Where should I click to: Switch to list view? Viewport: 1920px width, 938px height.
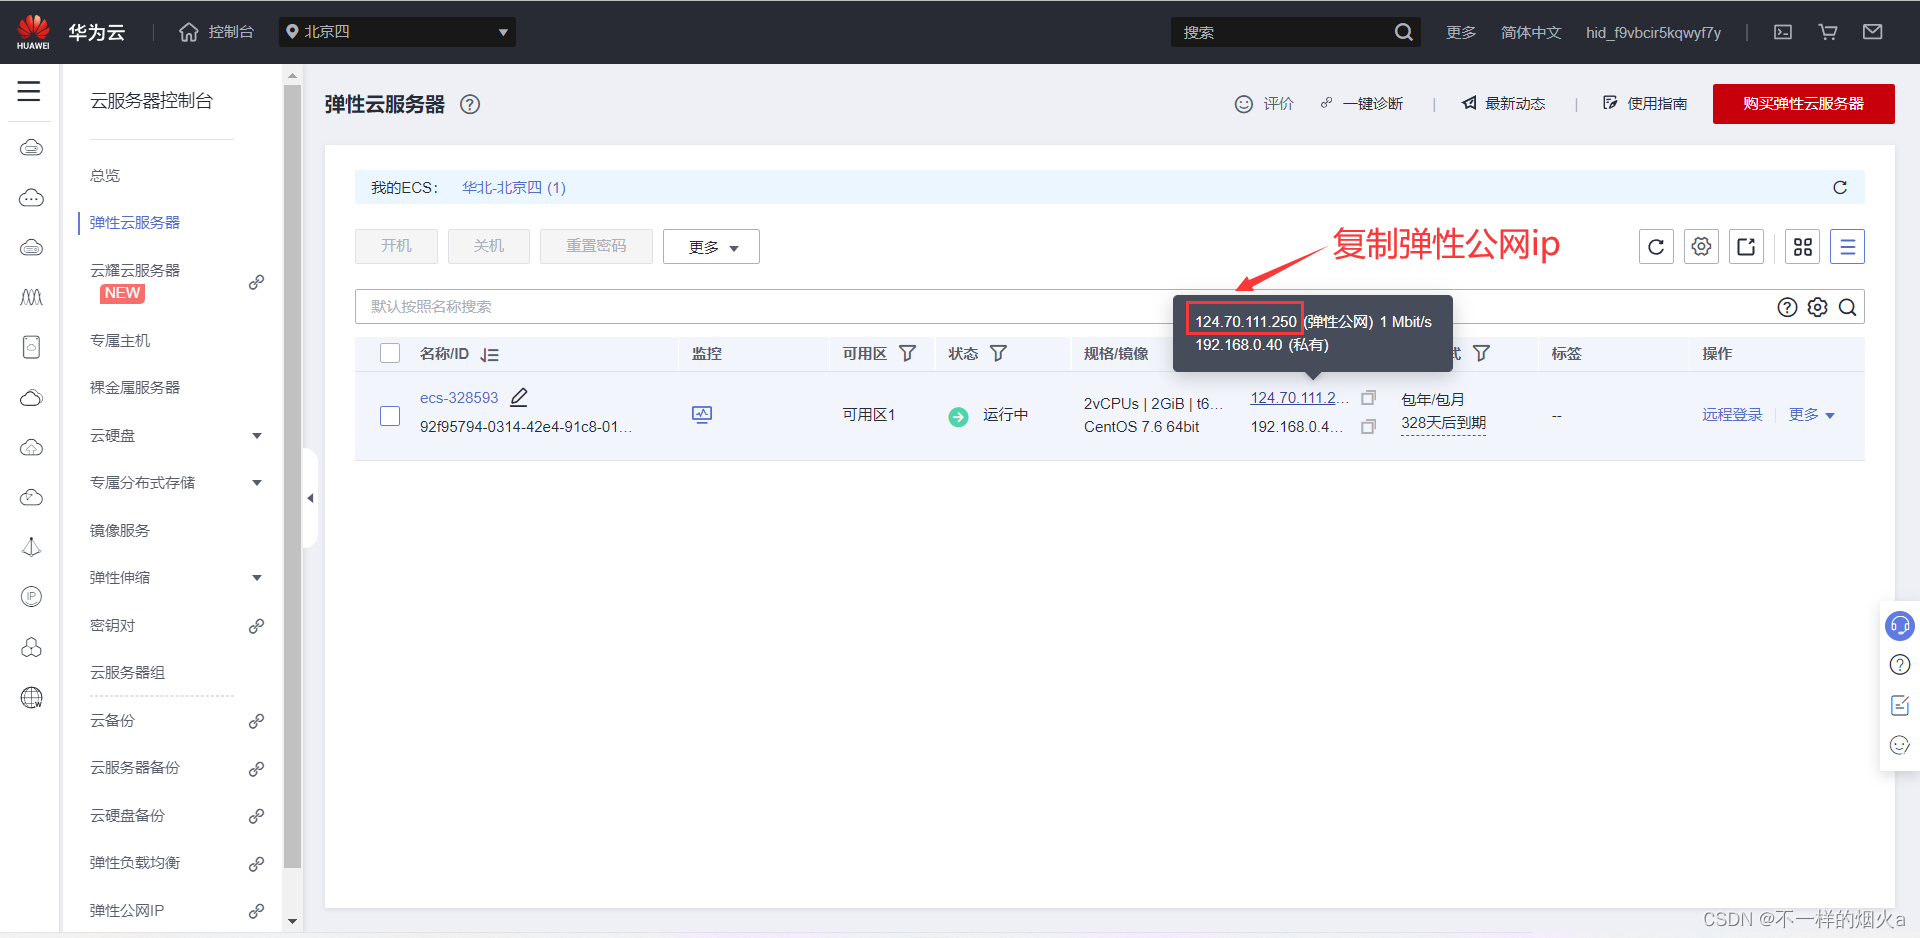(x=1848, y=247)
